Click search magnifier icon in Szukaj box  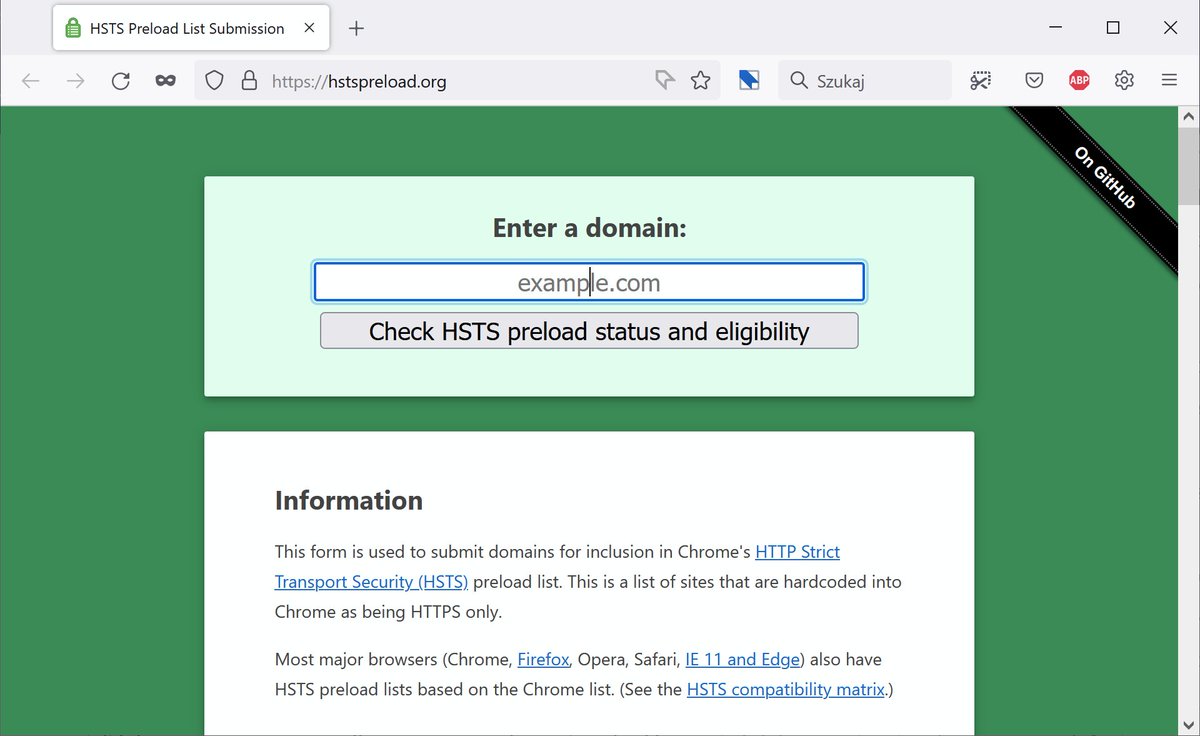tap(798, 81)
